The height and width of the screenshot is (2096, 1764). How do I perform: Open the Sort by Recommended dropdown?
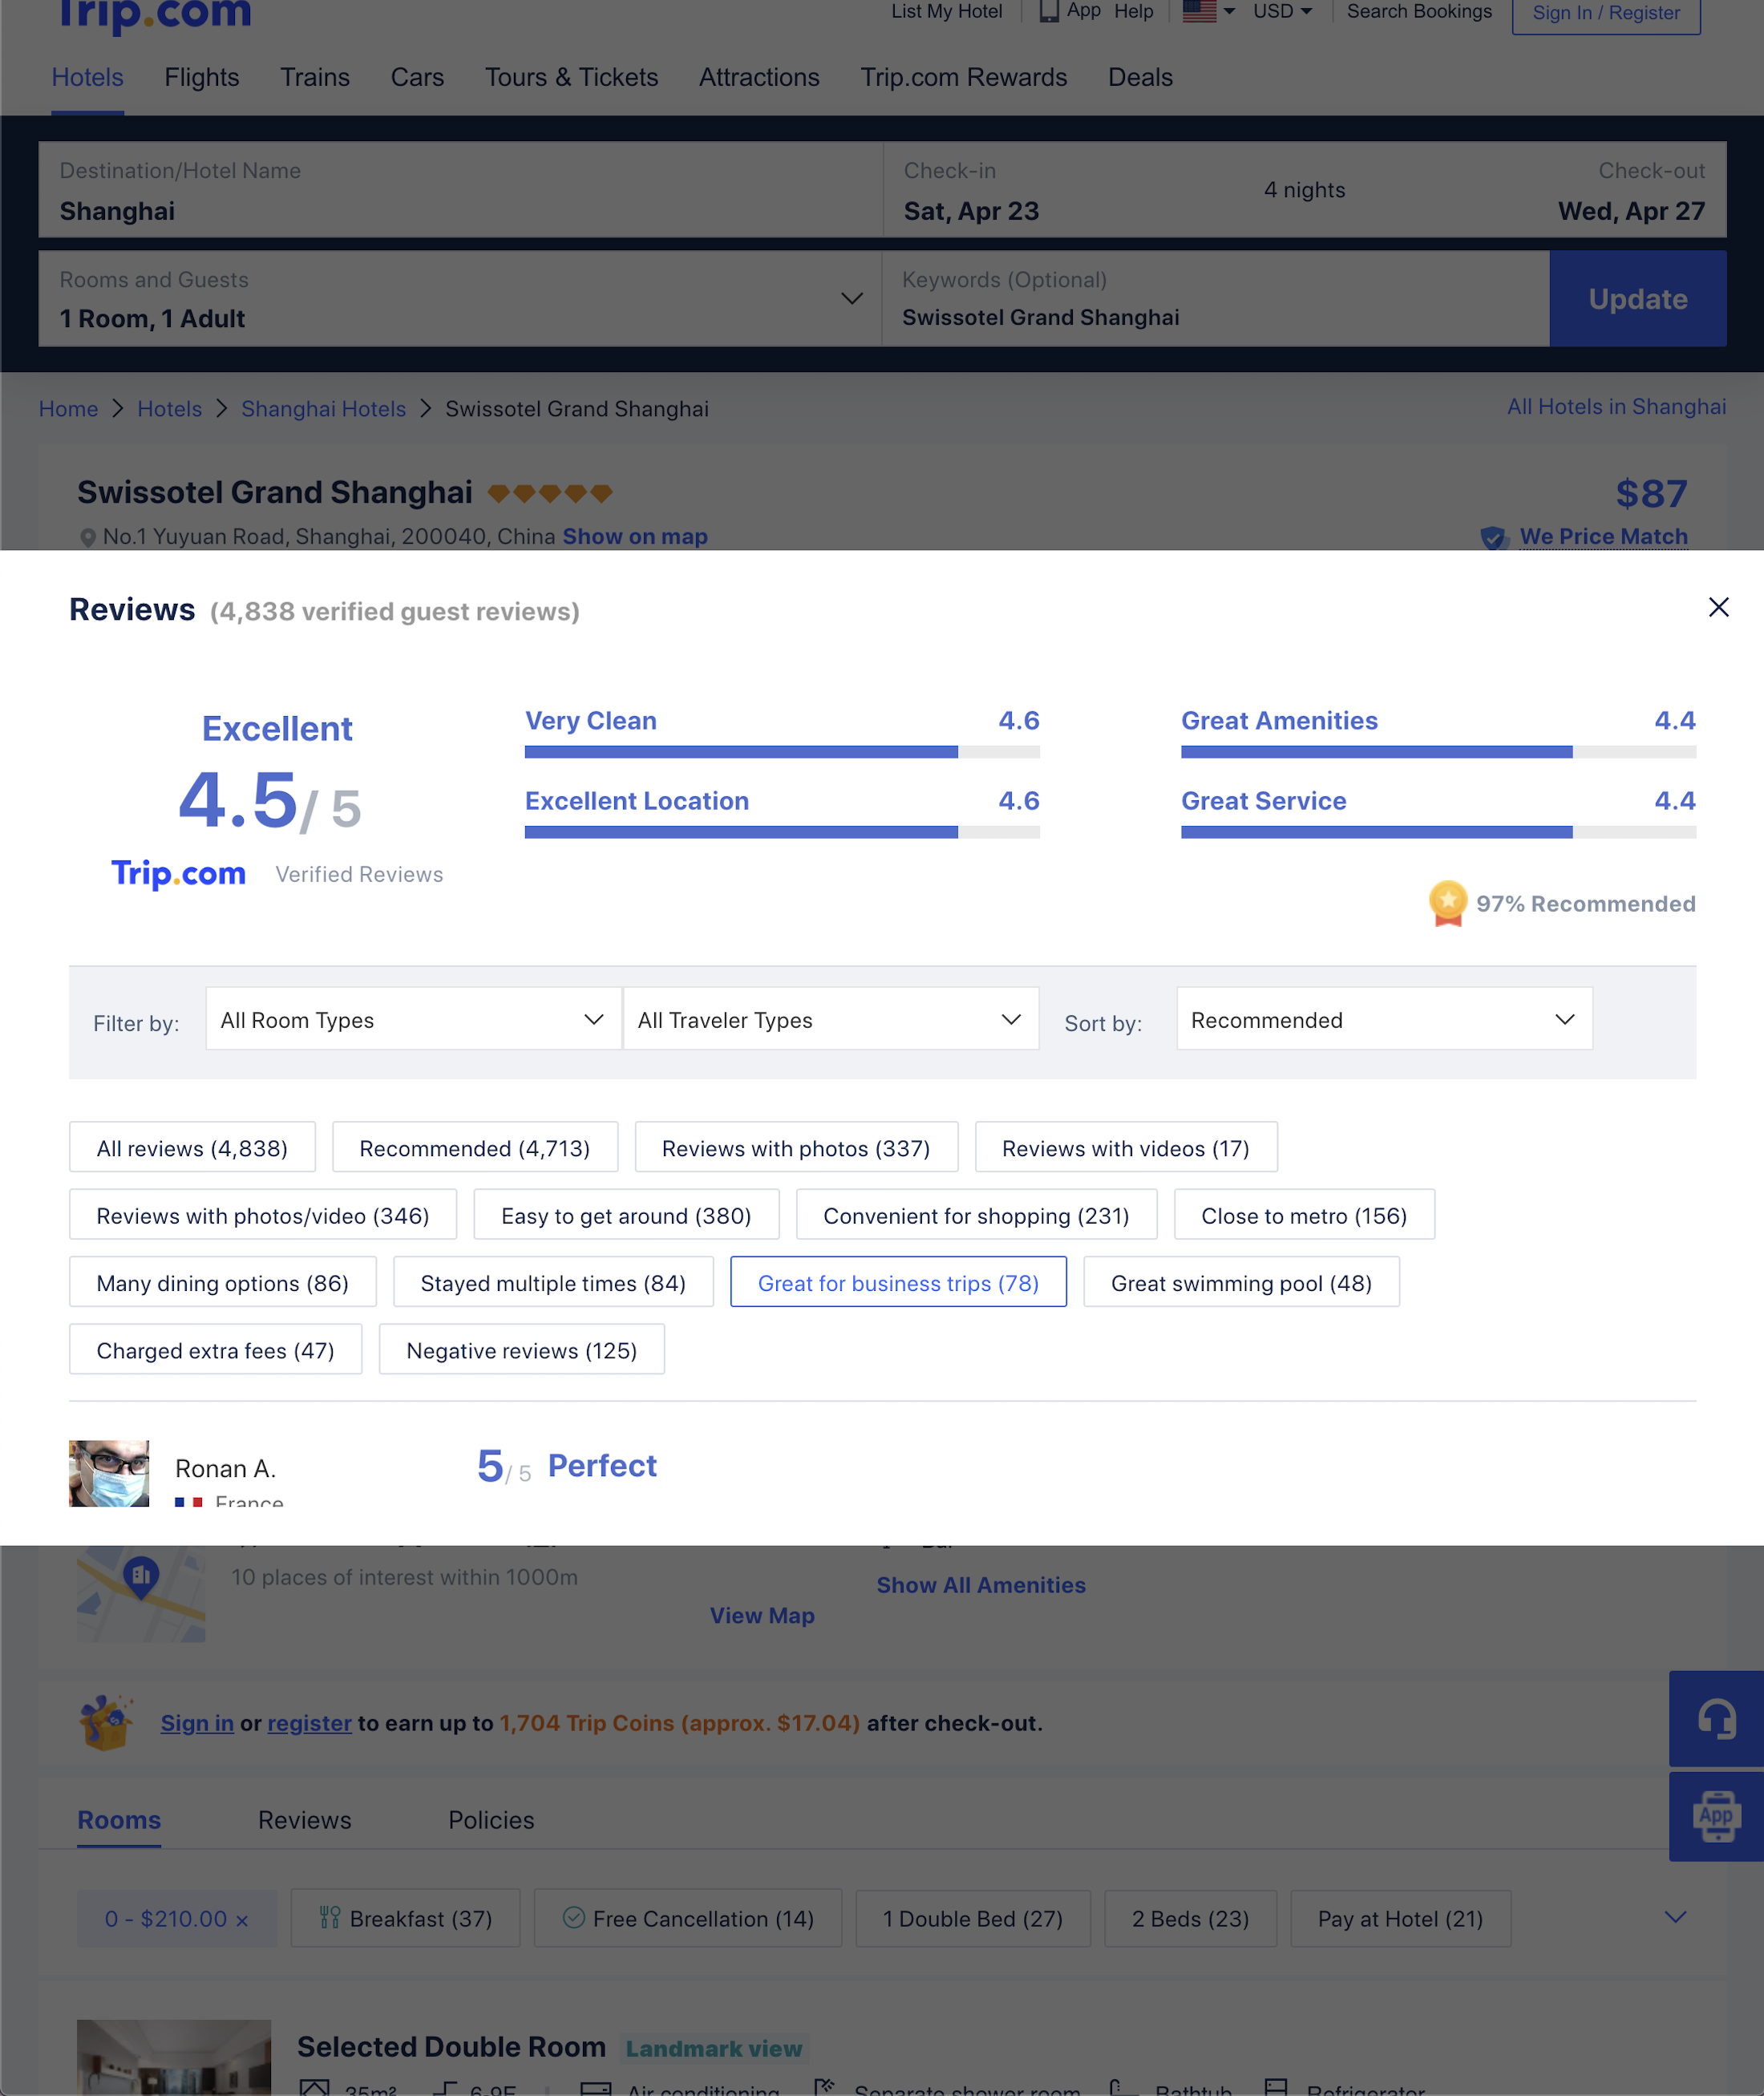(1383, 1019)
